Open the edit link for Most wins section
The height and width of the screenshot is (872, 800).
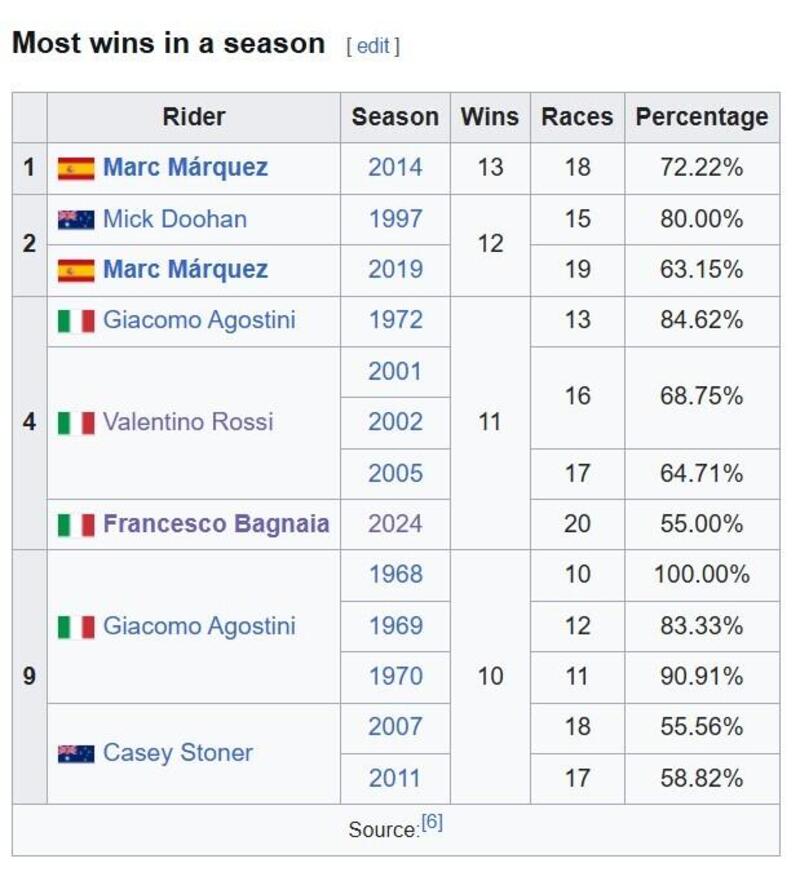(373, 46)
